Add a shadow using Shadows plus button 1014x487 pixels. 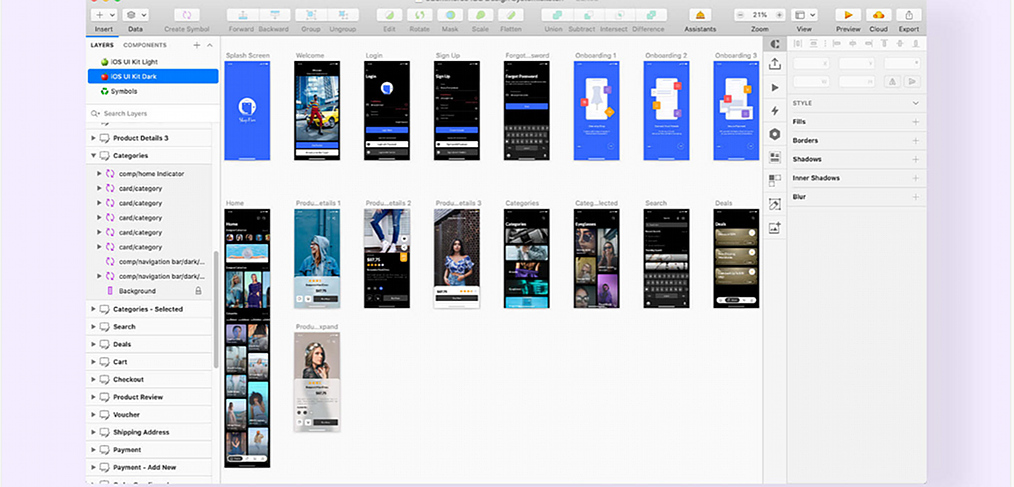point(915,159)
